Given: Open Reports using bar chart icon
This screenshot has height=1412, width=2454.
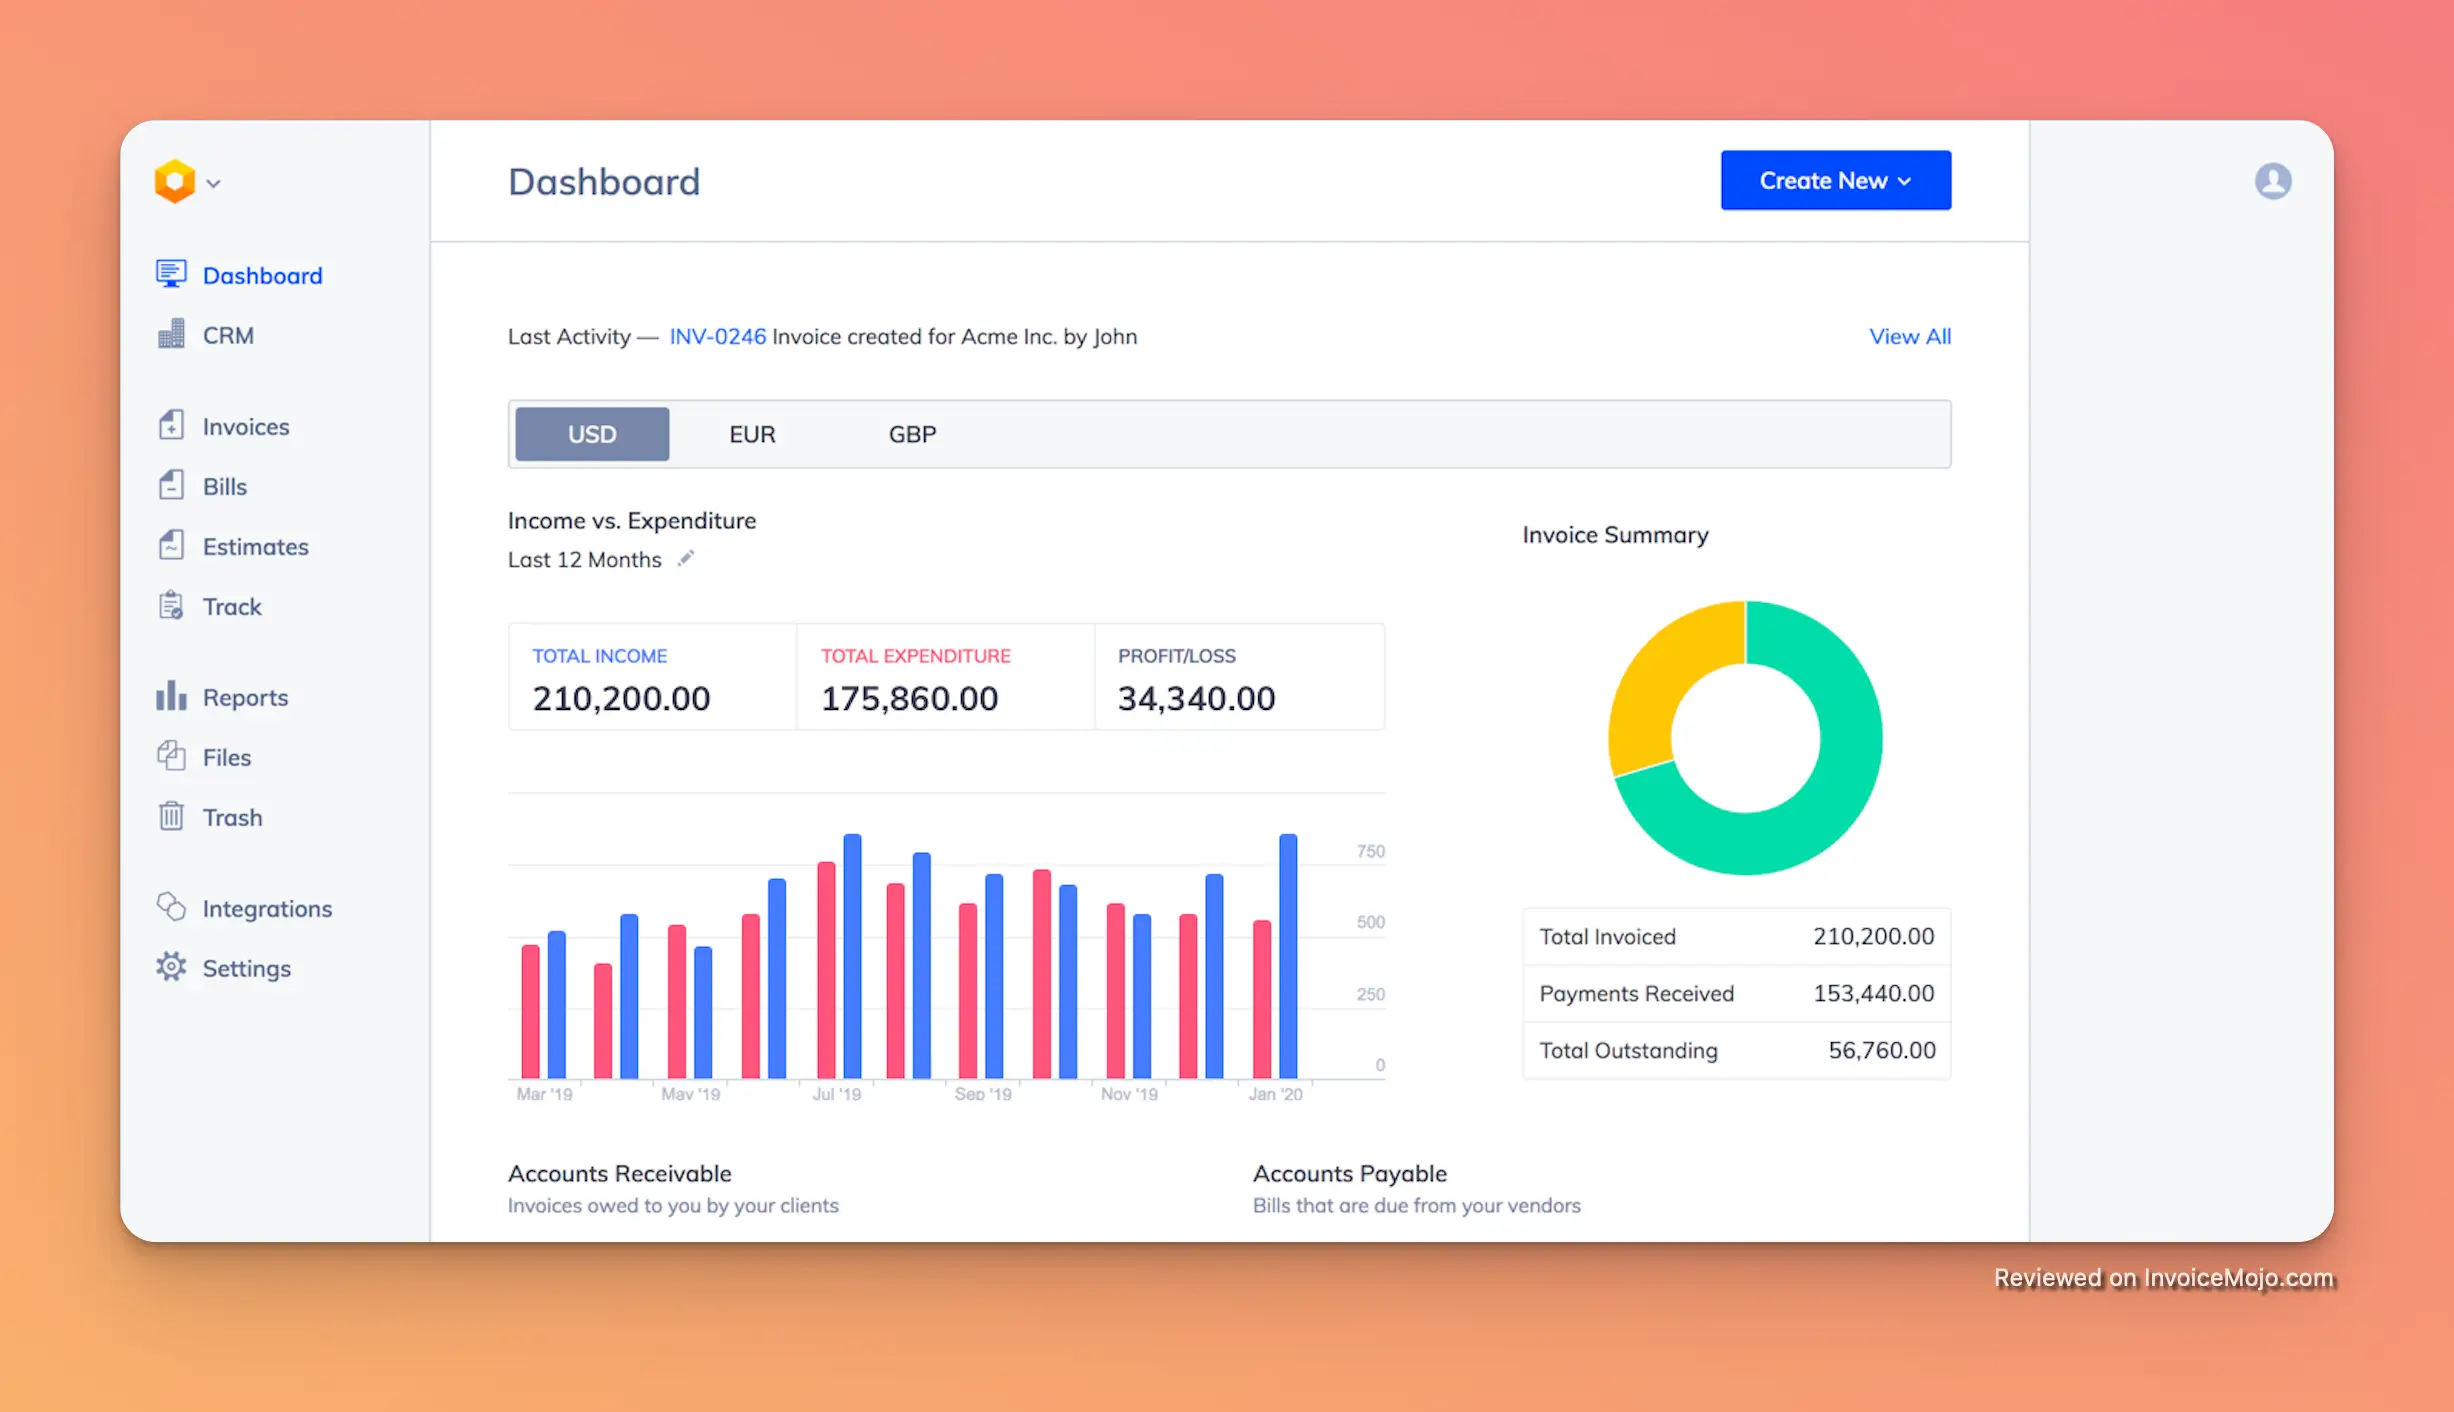Looking at the screenshot, I should (x=171, y=696).
